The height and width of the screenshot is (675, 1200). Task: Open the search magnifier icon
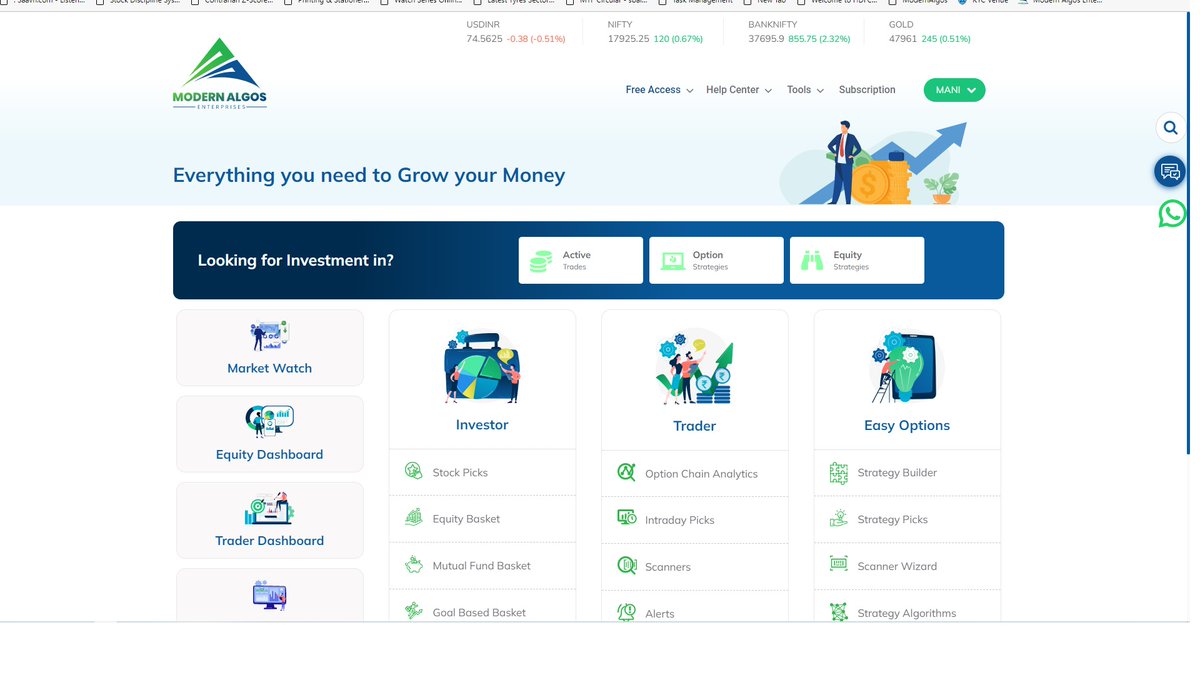click(1170, 128)
